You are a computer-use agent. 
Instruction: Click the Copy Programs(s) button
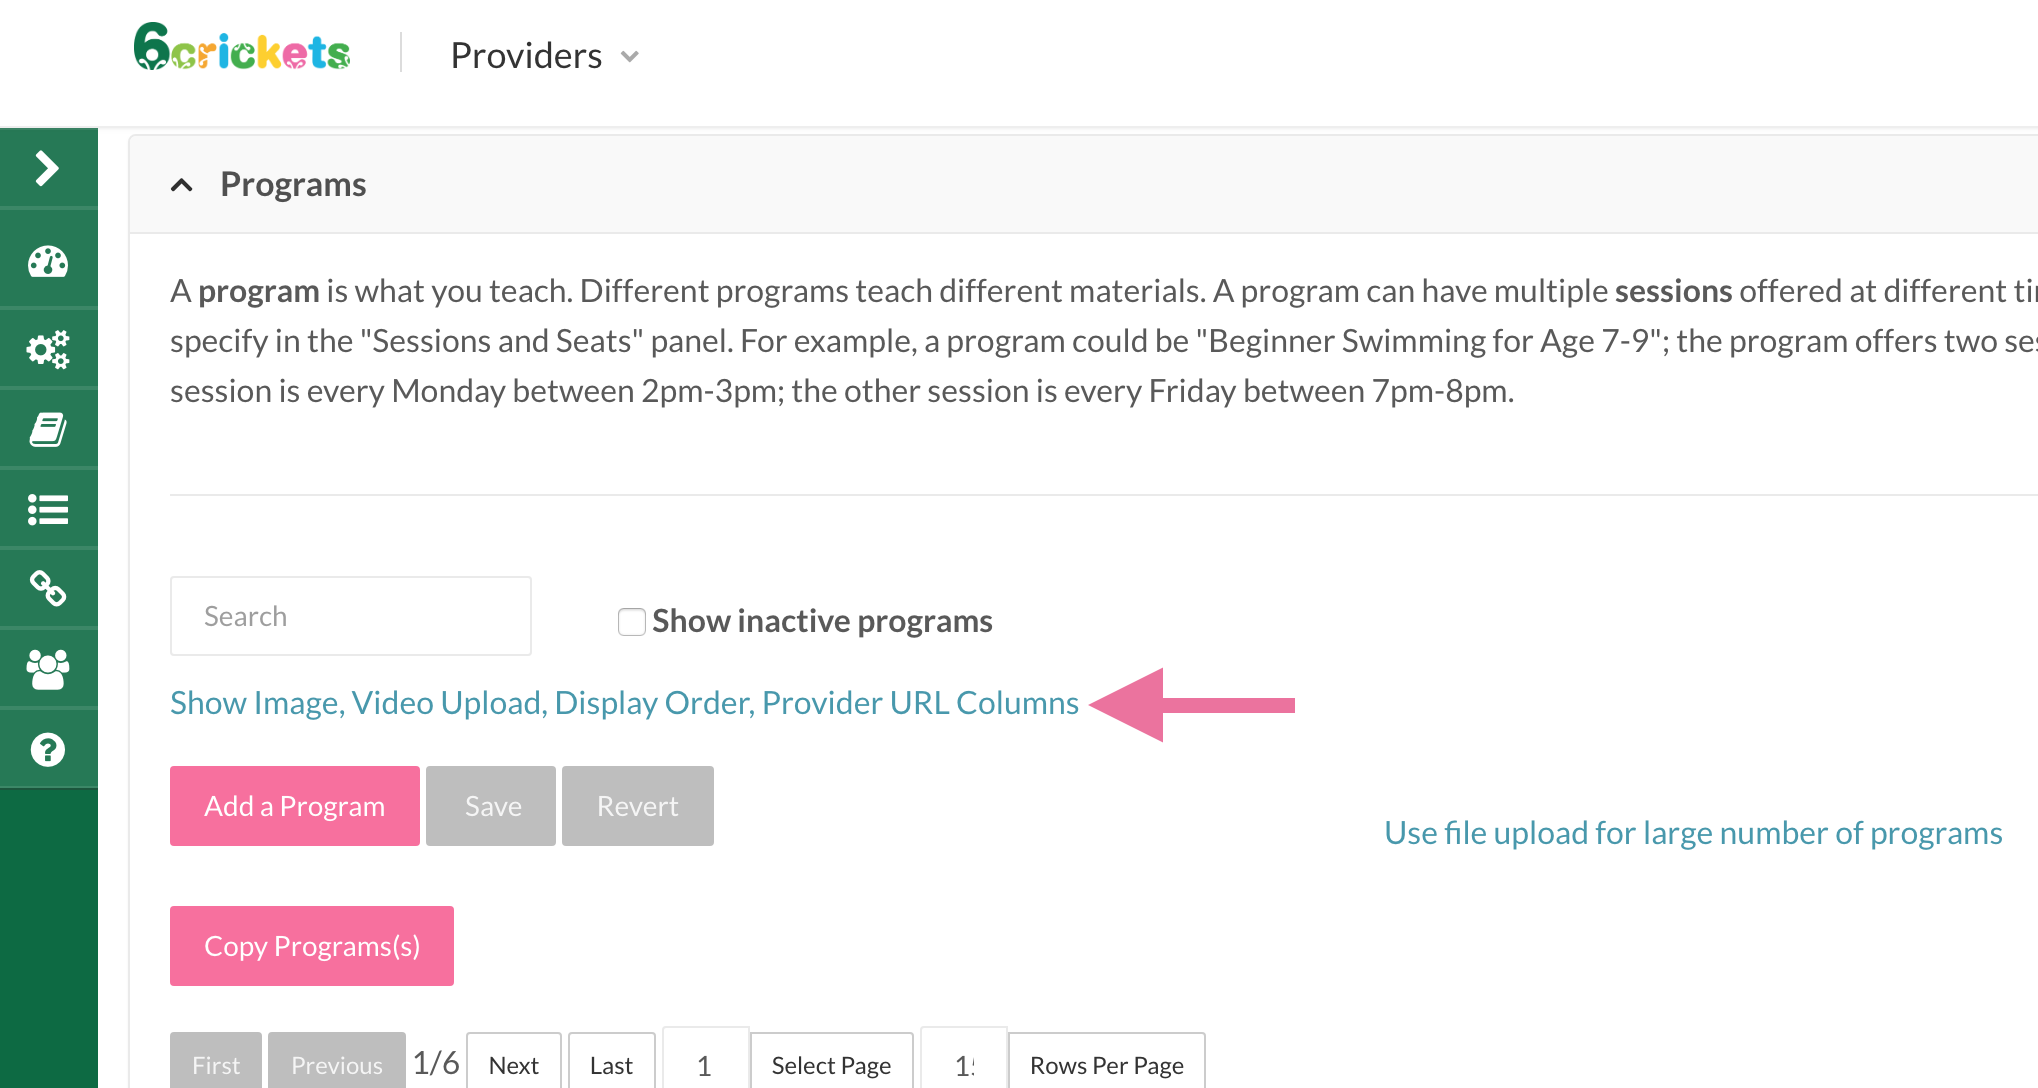pyautogui.click(x=311, y=946)
